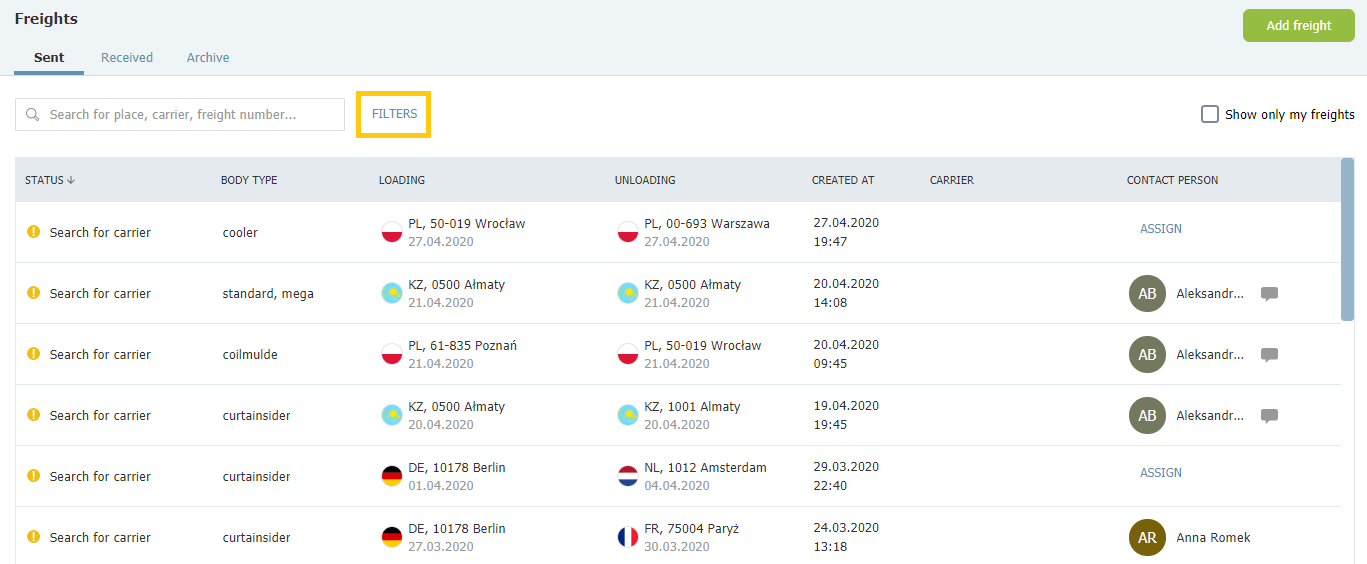The width and height of the screenshot is (1367, 564).
Task: Click the UNLOADING column header
Action: [645, 180]
